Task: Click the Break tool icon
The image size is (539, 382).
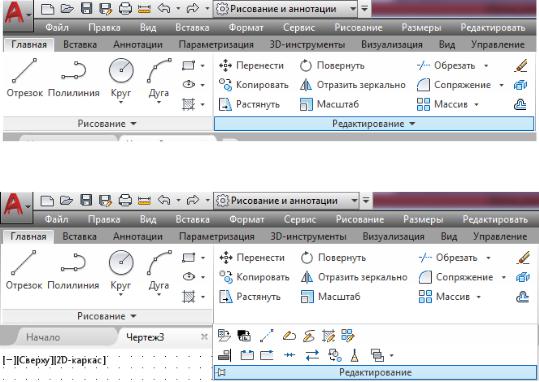Action: [x=247, y=355]
